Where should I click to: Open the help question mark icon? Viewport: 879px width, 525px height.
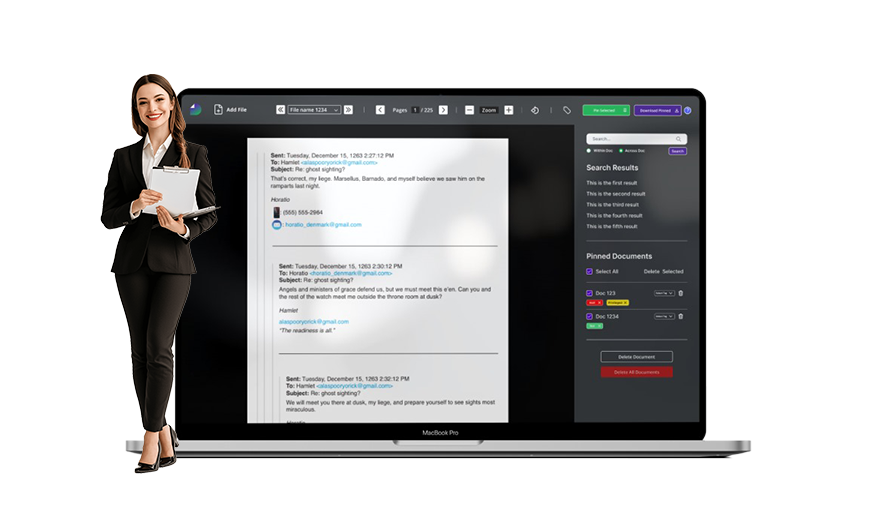[688, 110]
